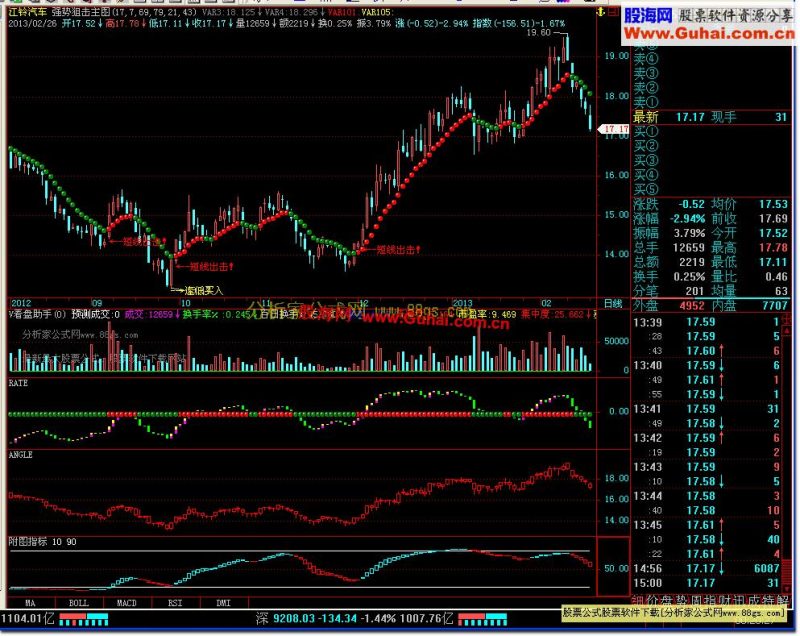
Task: Click the red-cyan breadth bars after 1007.76亿
Action: (483, 619)
